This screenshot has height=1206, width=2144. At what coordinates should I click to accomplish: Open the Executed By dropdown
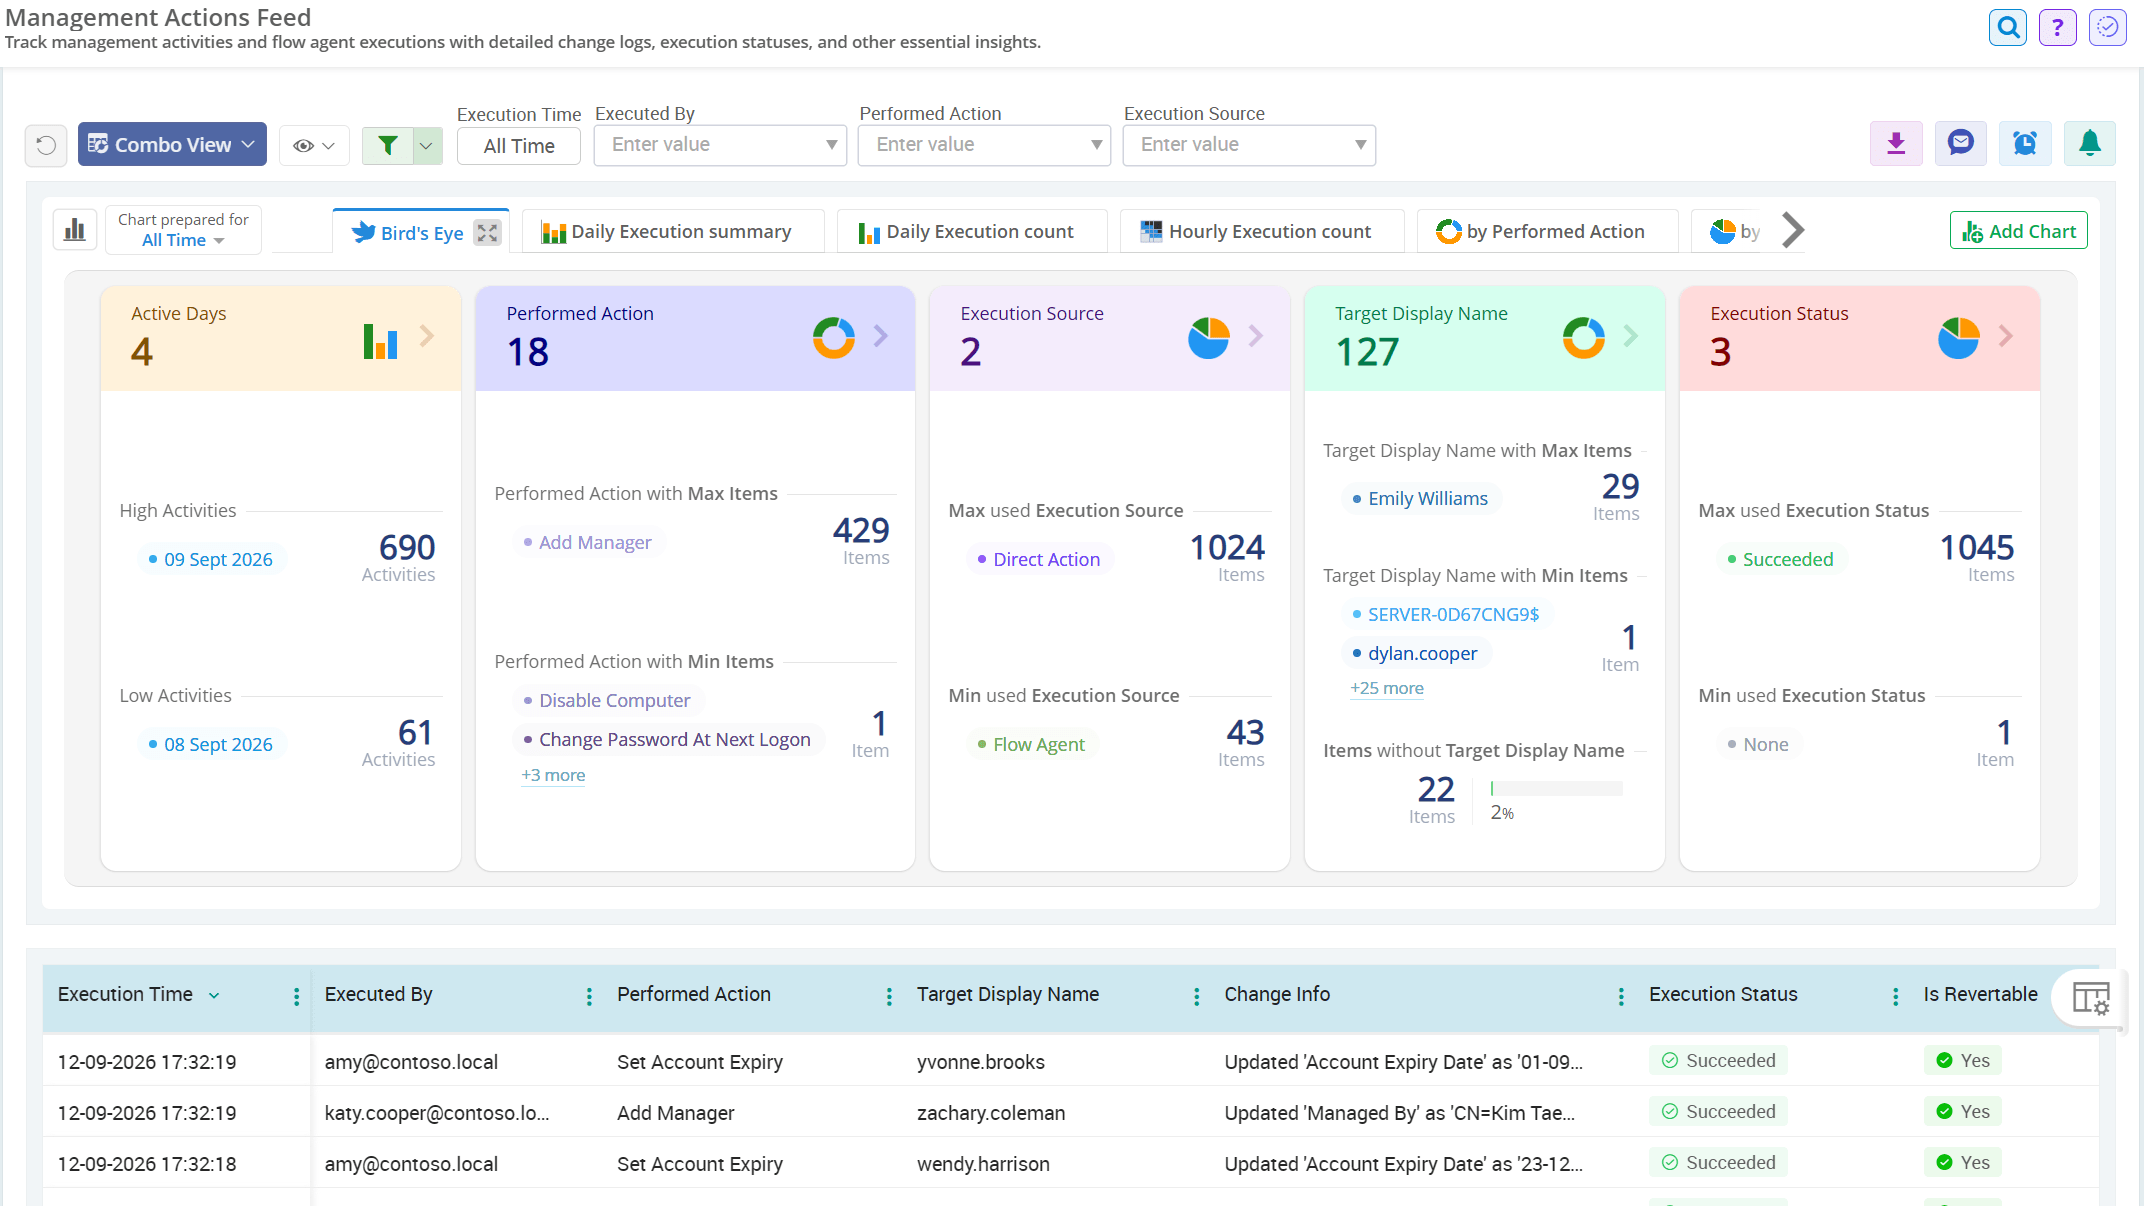tap(720, 145)
